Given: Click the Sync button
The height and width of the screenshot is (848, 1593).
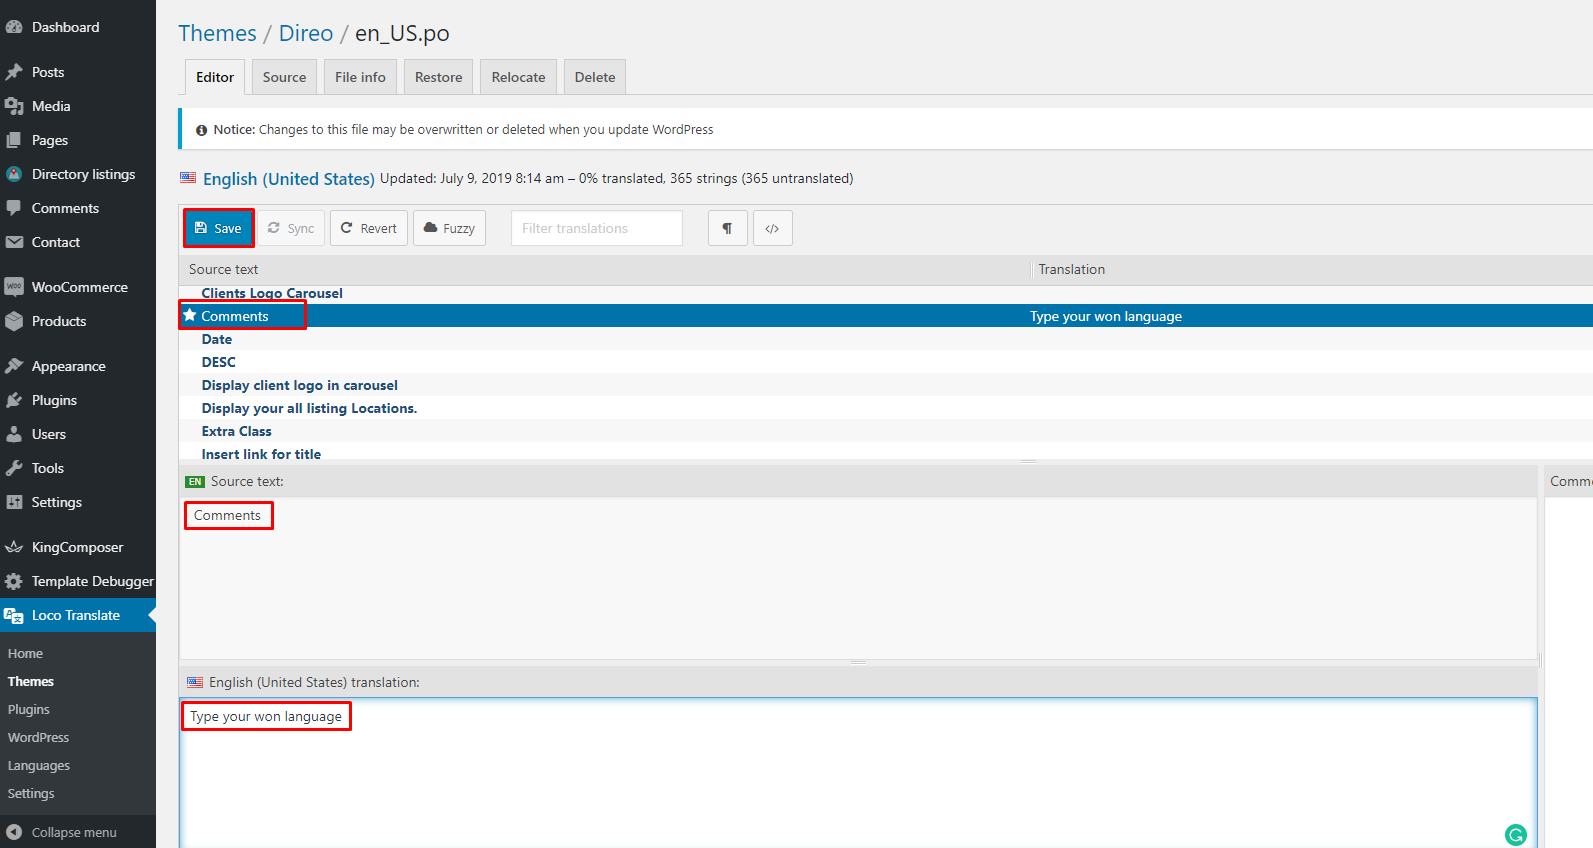Looking at the screenshot, I should click(291, 228).
